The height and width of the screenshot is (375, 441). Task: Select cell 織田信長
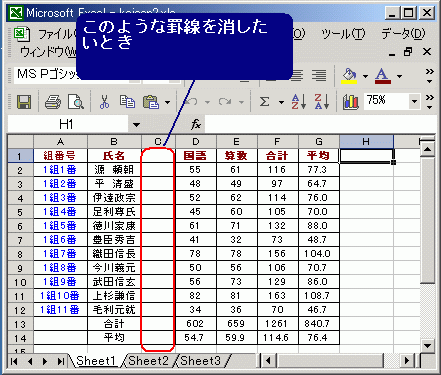(114, 254)
